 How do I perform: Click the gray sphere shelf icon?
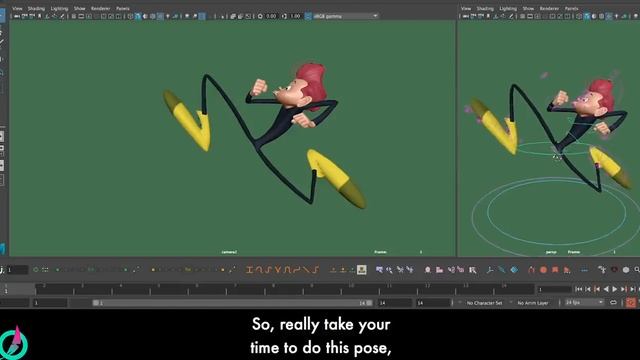click(626, 270)
